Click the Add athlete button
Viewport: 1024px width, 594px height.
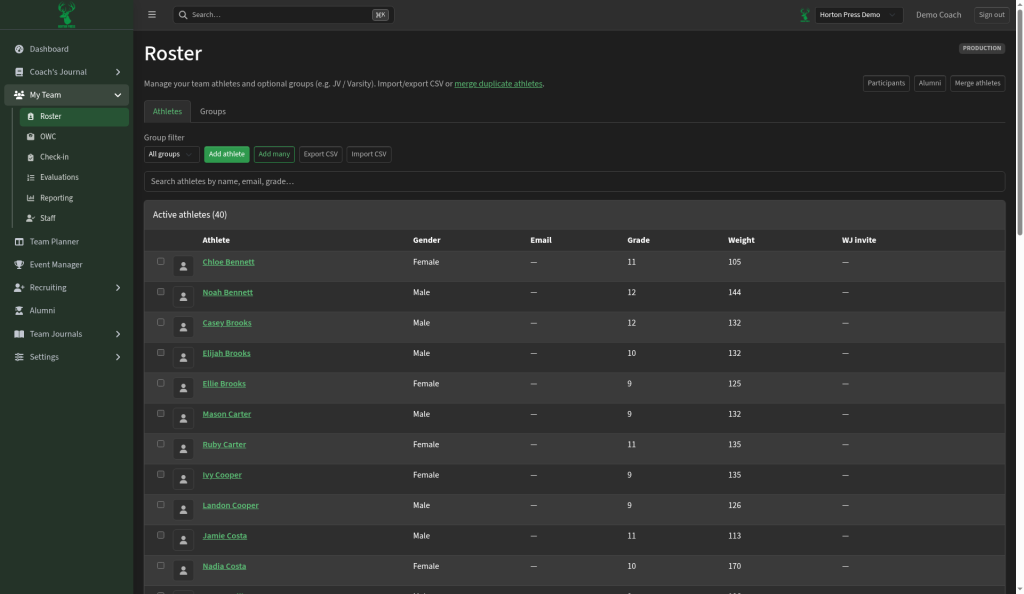pyautogui.click(x=227, y=154)
